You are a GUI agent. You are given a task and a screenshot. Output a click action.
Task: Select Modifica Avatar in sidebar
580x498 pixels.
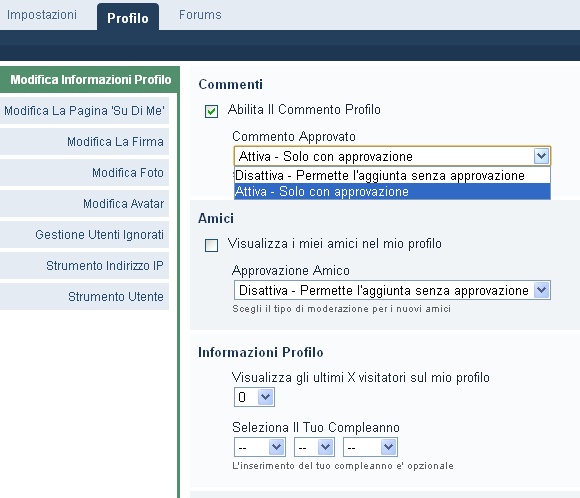click(x=84, y=204)
